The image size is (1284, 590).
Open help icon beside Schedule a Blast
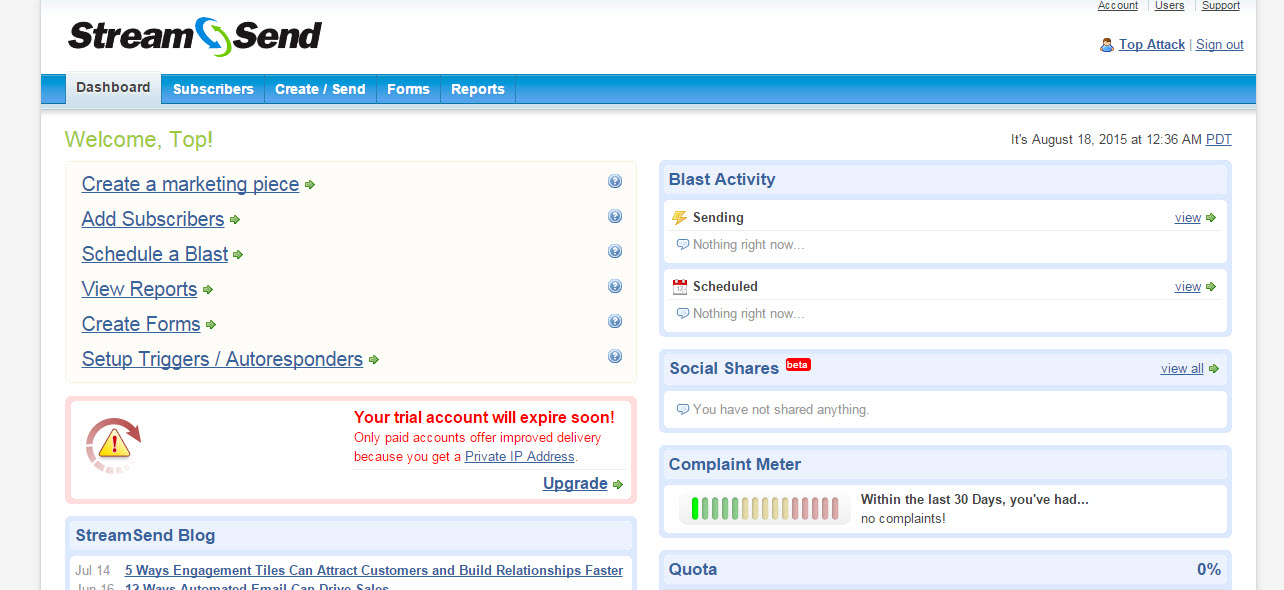pos(615,252)
